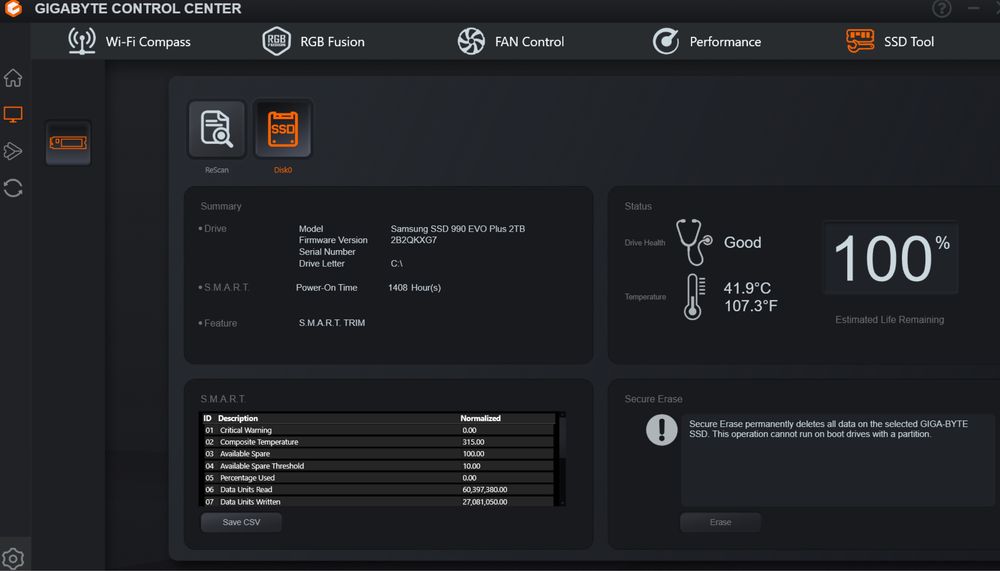
Task: Click the Secure Erase description text box
Action: click(x=837, y=460)
